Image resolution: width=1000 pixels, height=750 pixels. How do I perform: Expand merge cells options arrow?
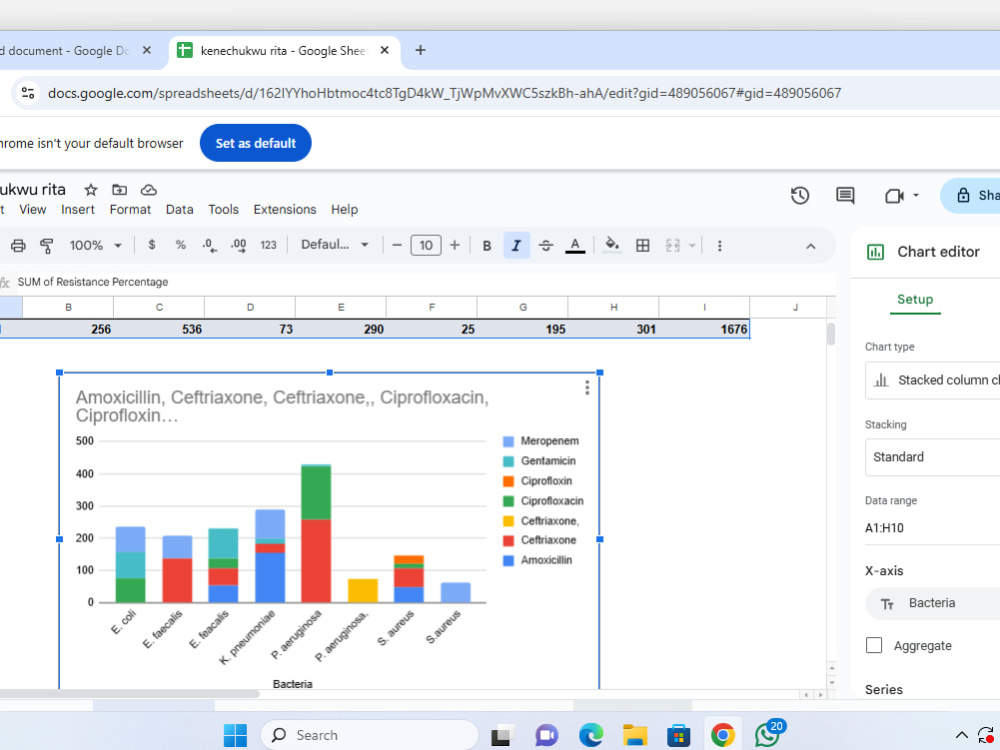click(692, 246)
